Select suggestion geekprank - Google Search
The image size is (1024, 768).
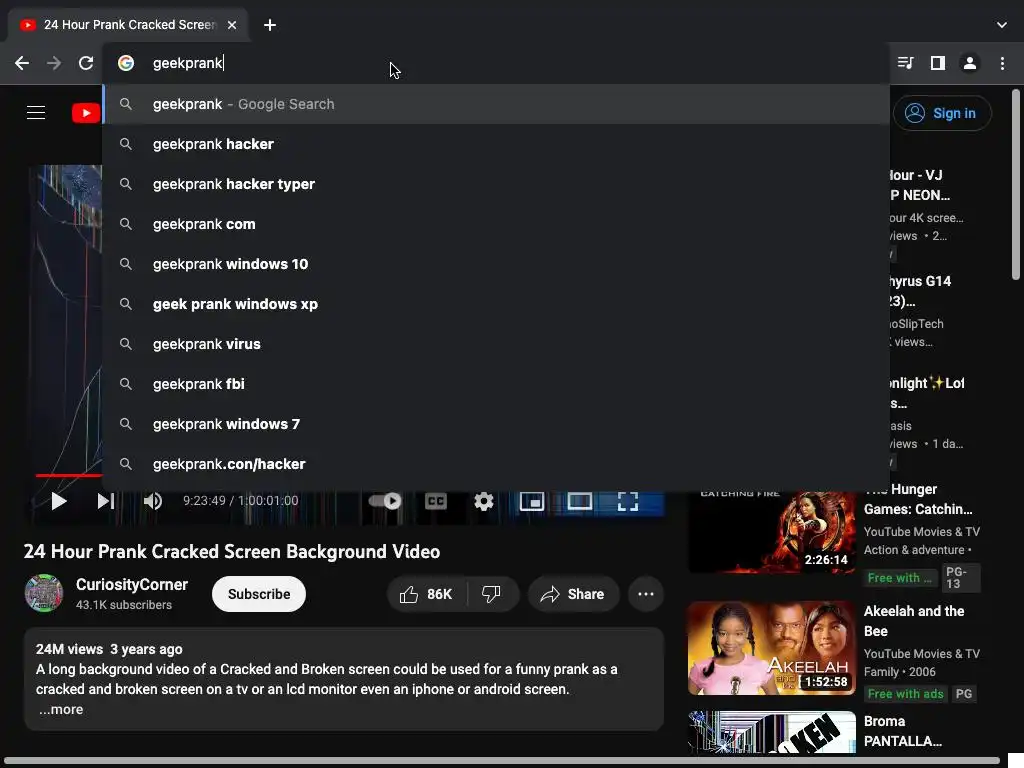point(496,104)
